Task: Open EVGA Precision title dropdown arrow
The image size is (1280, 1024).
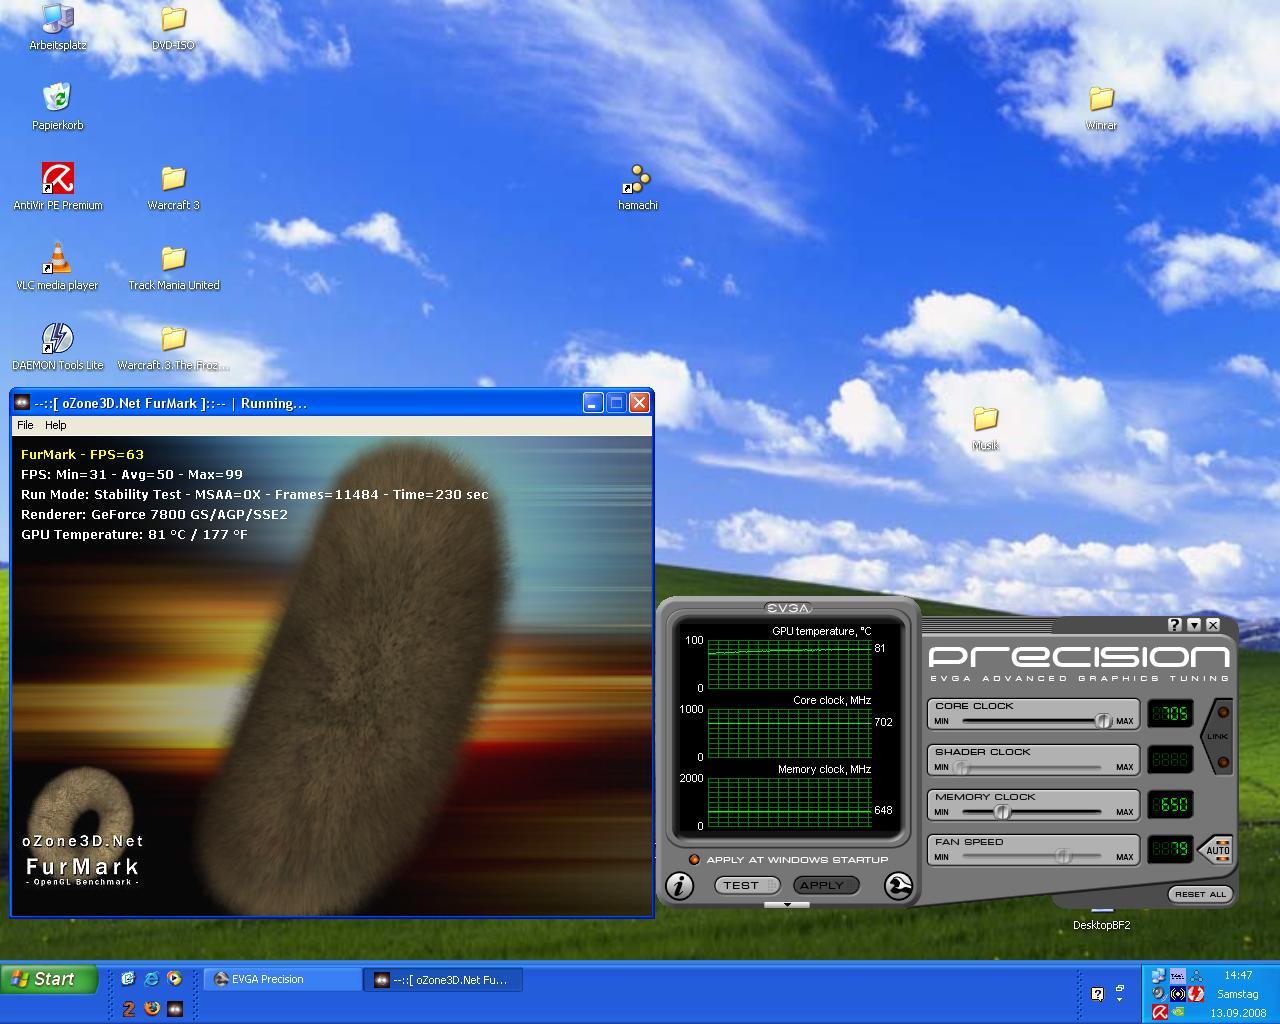Action: coord(1194,624)
